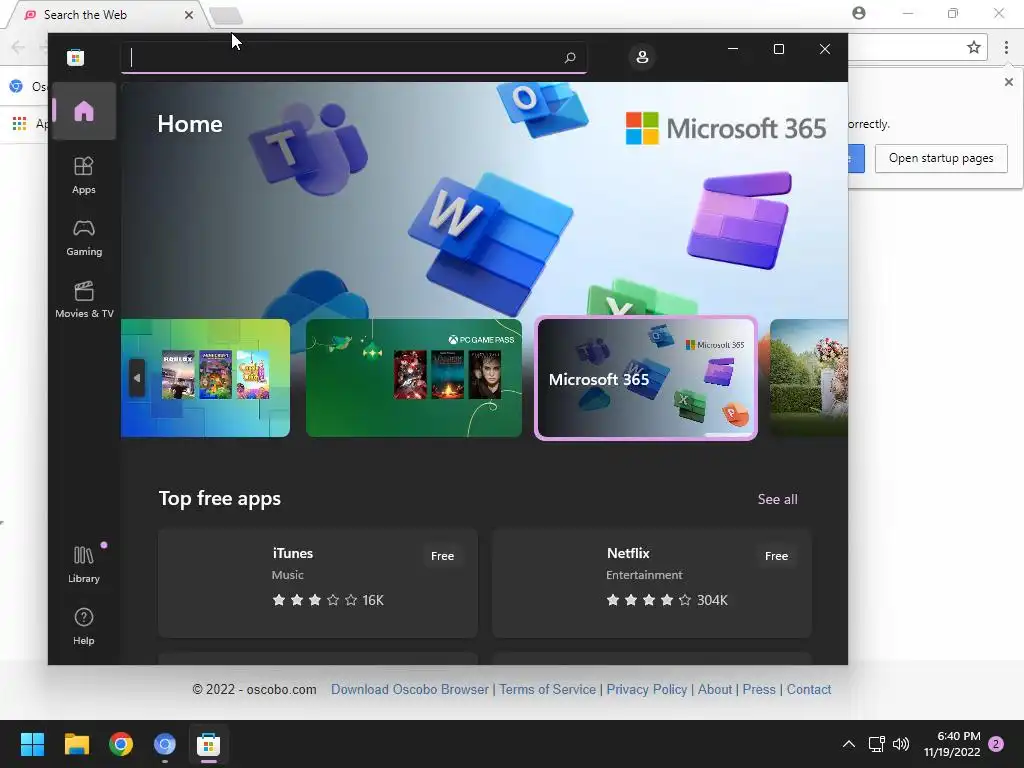This screenshot has width=1024, height=768.
Task: Switch to Oscobo browser in taskbar
Action: 165,744
